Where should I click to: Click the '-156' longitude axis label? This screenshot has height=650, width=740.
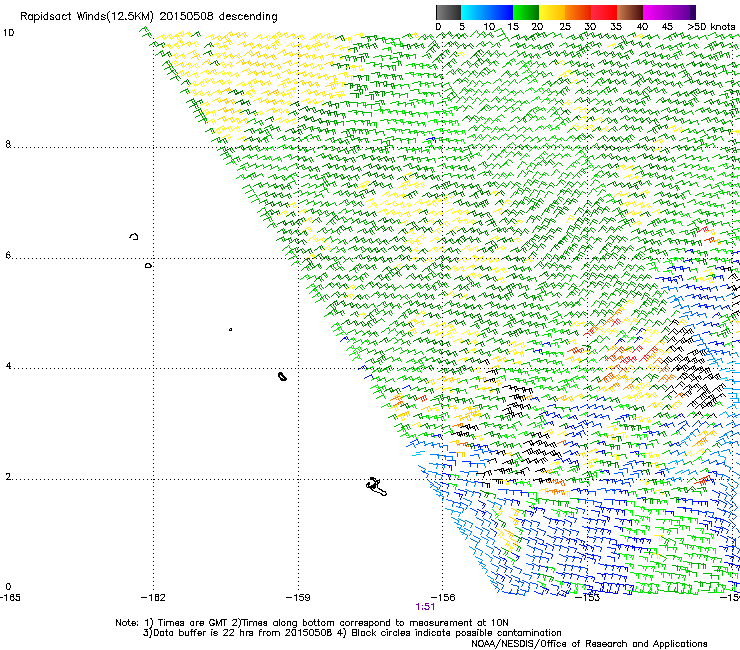tap(443, 598)
